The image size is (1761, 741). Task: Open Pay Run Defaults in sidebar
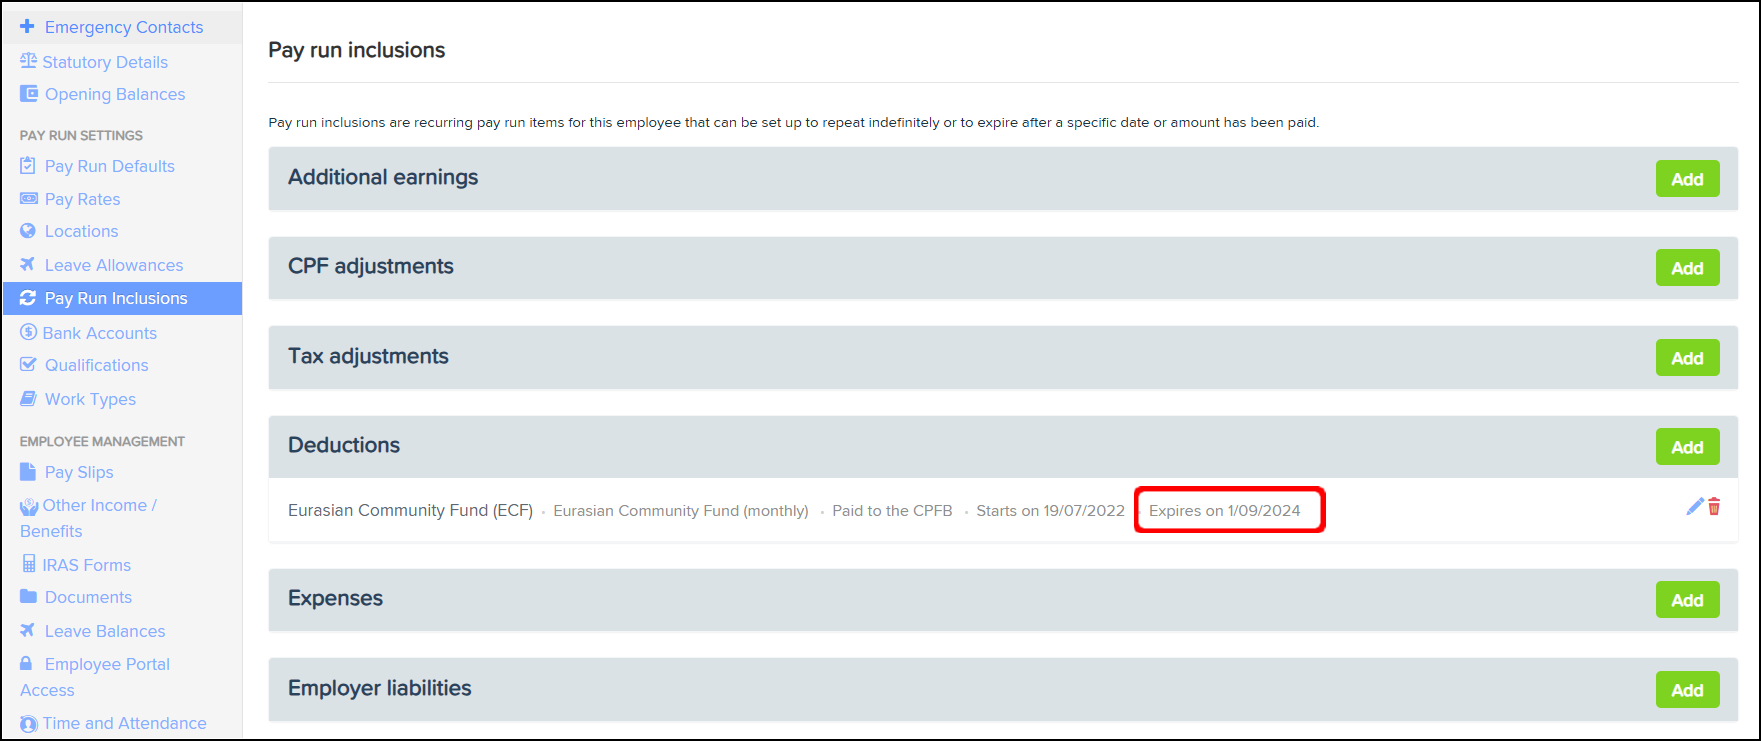[x=109, y=166]
